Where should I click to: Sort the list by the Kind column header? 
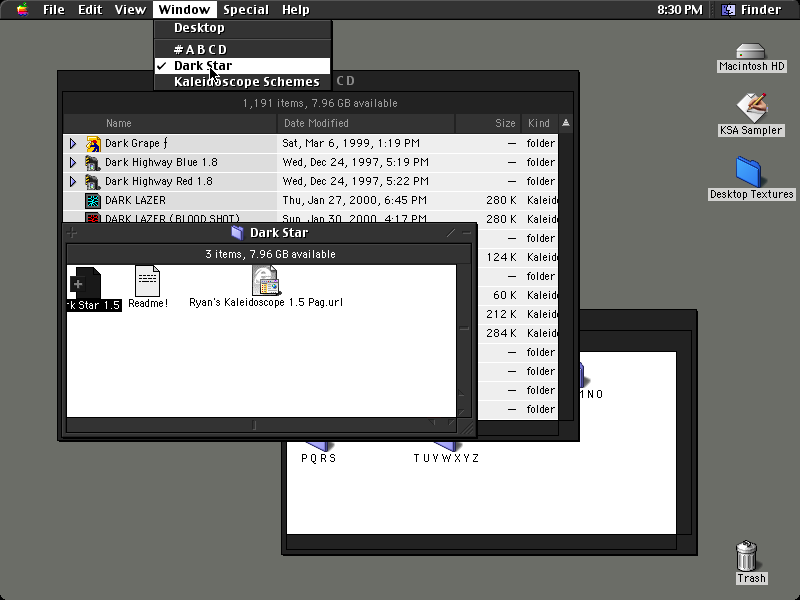point(540,123)
